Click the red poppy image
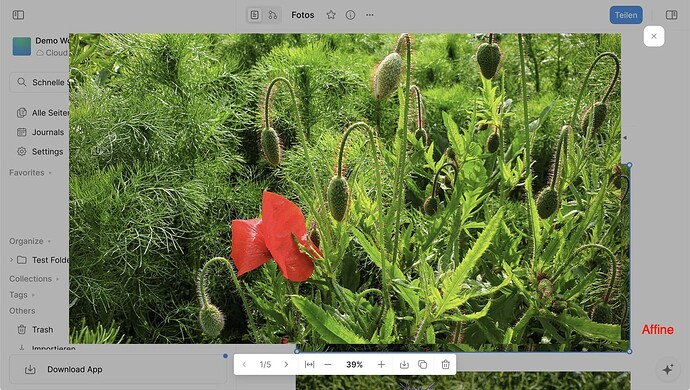 pos(345,188)
